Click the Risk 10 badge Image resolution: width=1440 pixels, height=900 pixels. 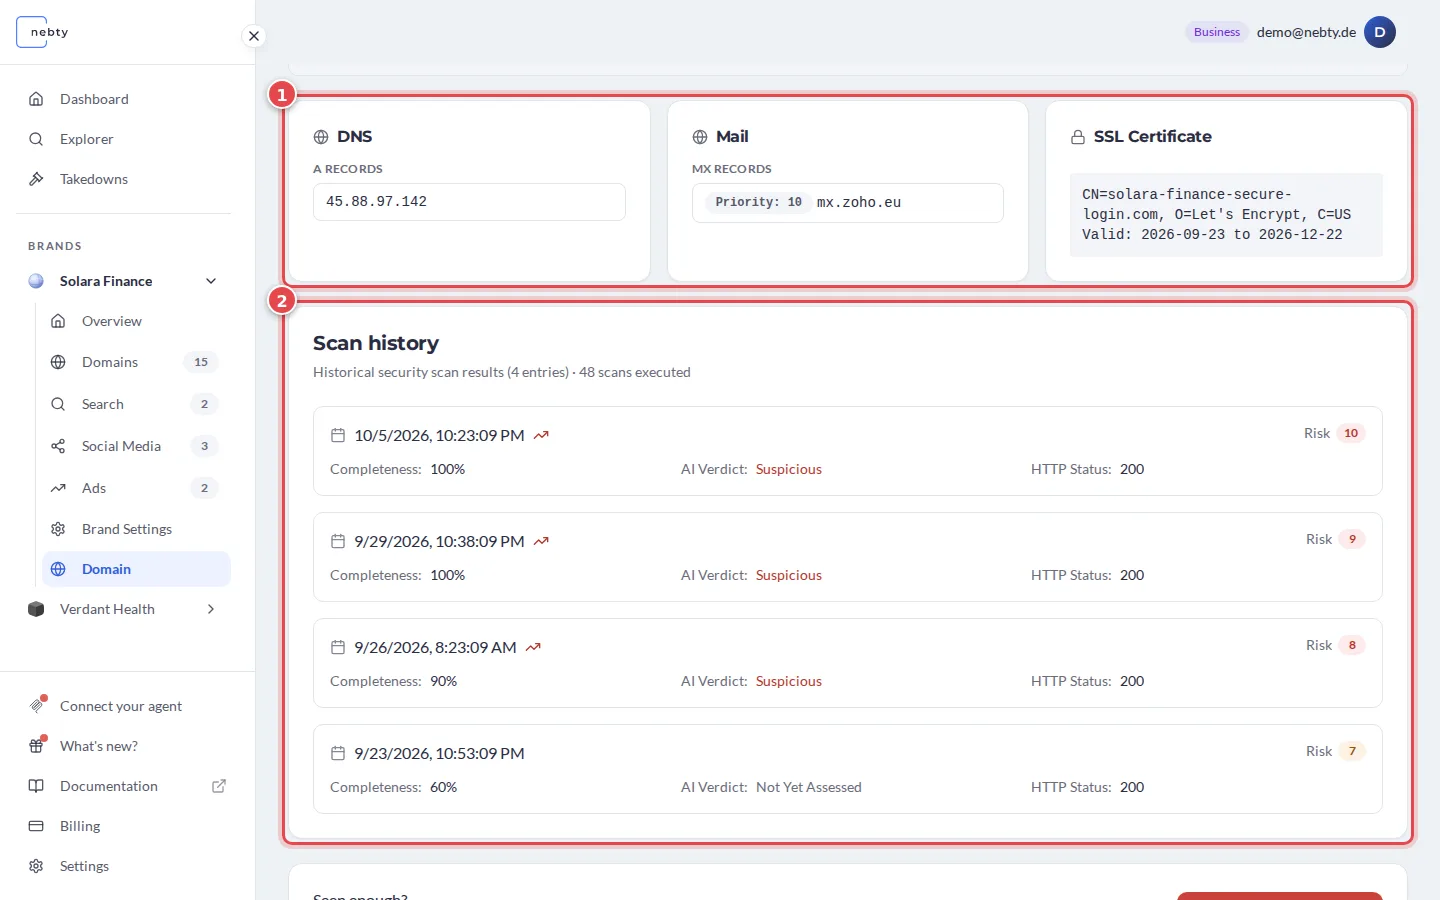point(1351,433)
